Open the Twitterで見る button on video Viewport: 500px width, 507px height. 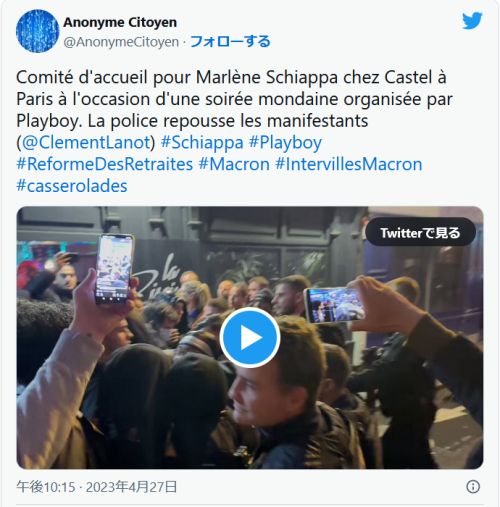pos(420,232)
